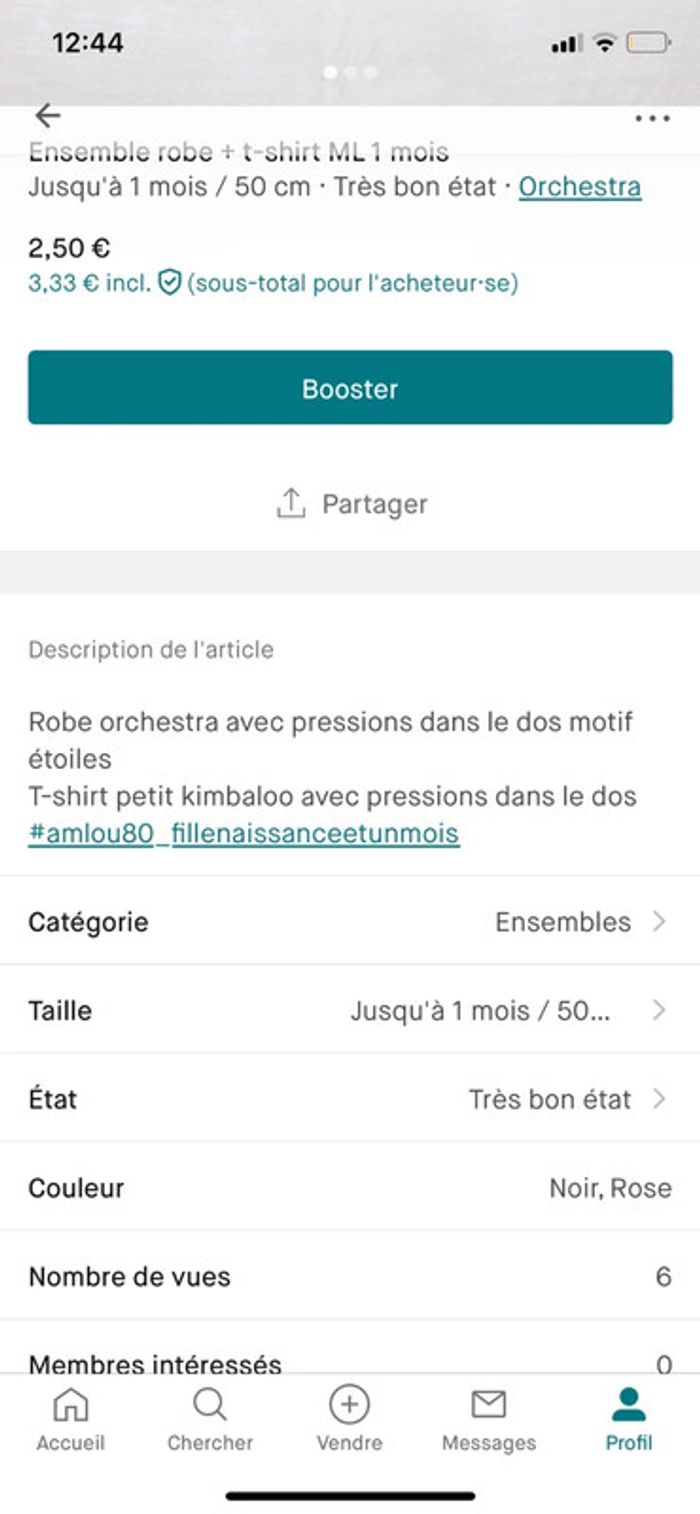
Task: Open the Orchestra brand link
Action: tap(579, 187)
